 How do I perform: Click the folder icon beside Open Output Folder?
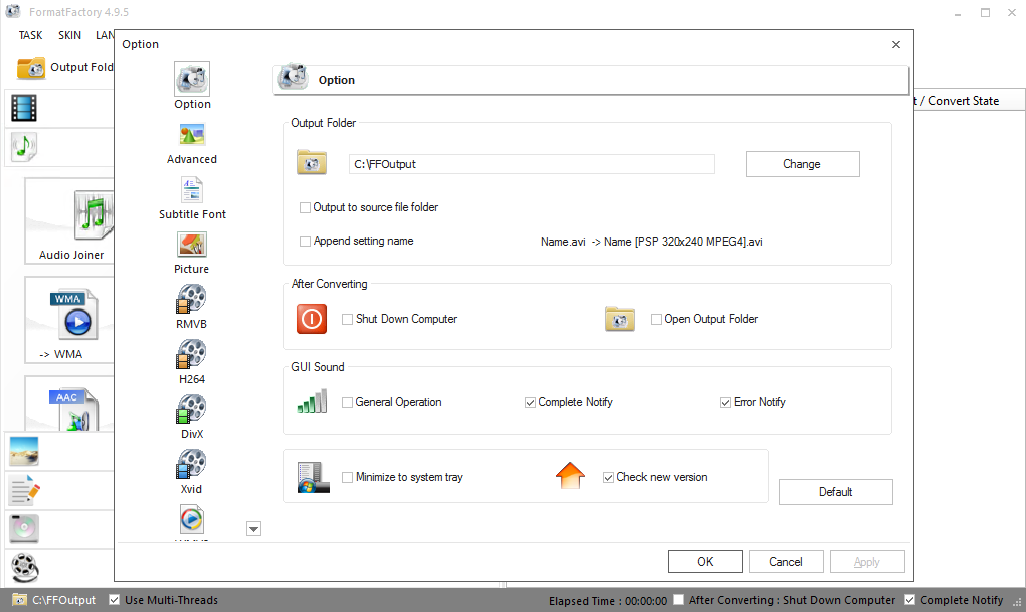pyautogui.click(x=620, y=319)
